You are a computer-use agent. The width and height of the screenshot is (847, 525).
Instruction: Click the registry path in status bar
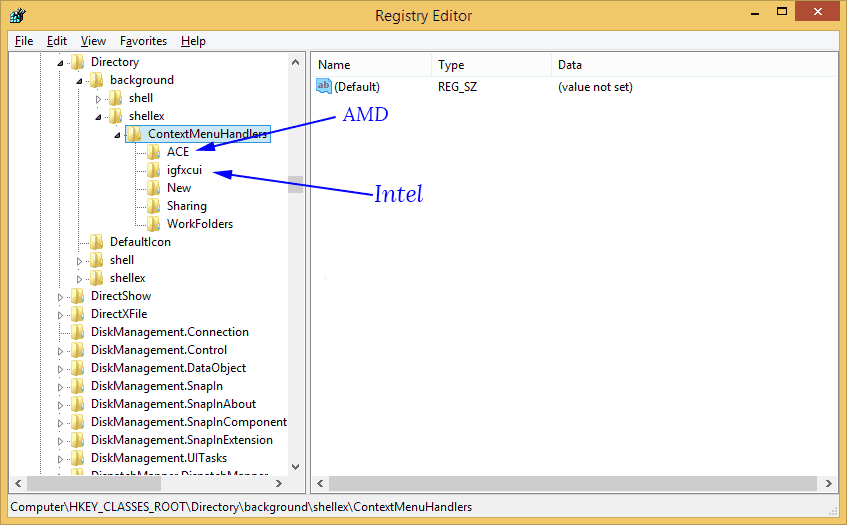(x=241, y=507)
